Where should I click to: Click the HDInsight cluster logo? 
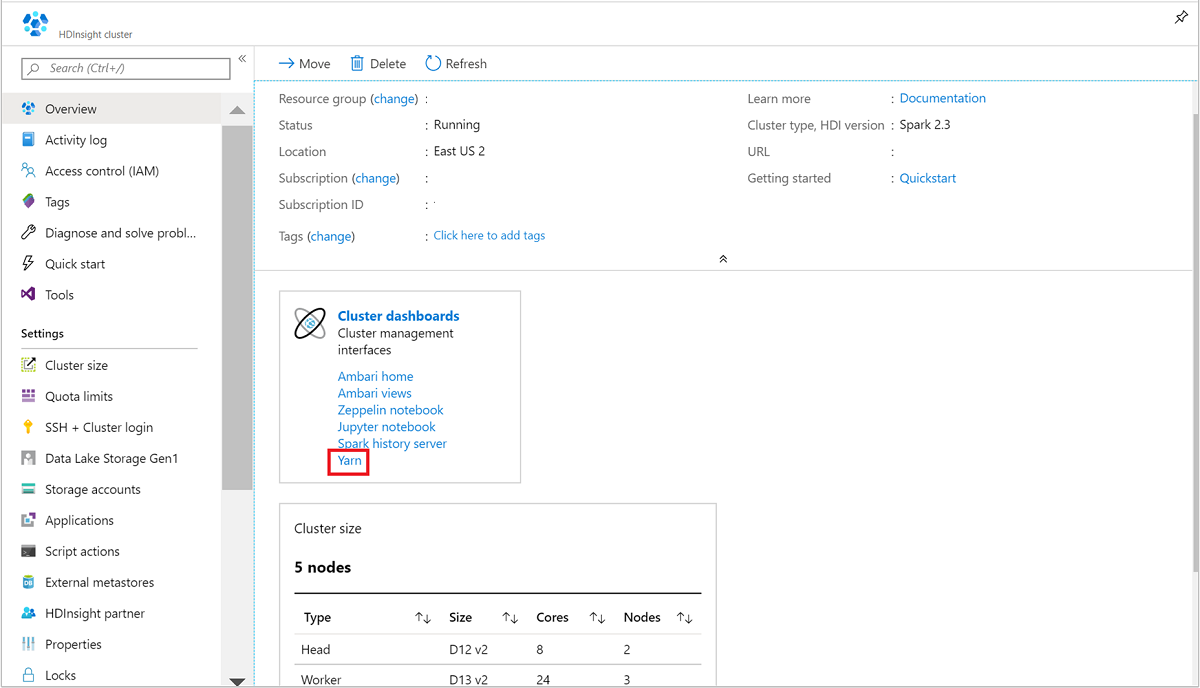34,22
